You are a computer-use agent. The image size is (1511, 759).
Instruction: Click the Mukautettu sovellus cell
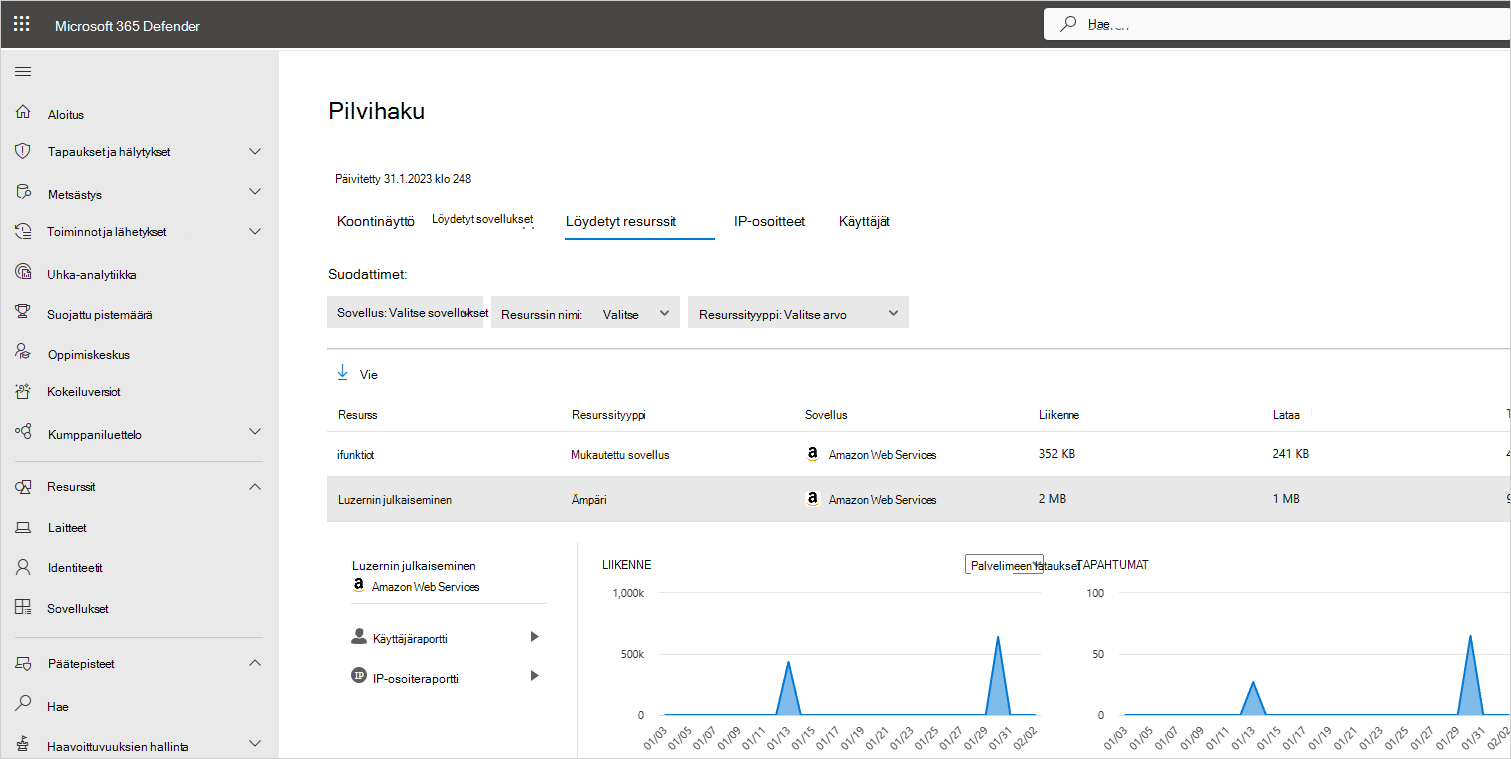coord(620,454)
